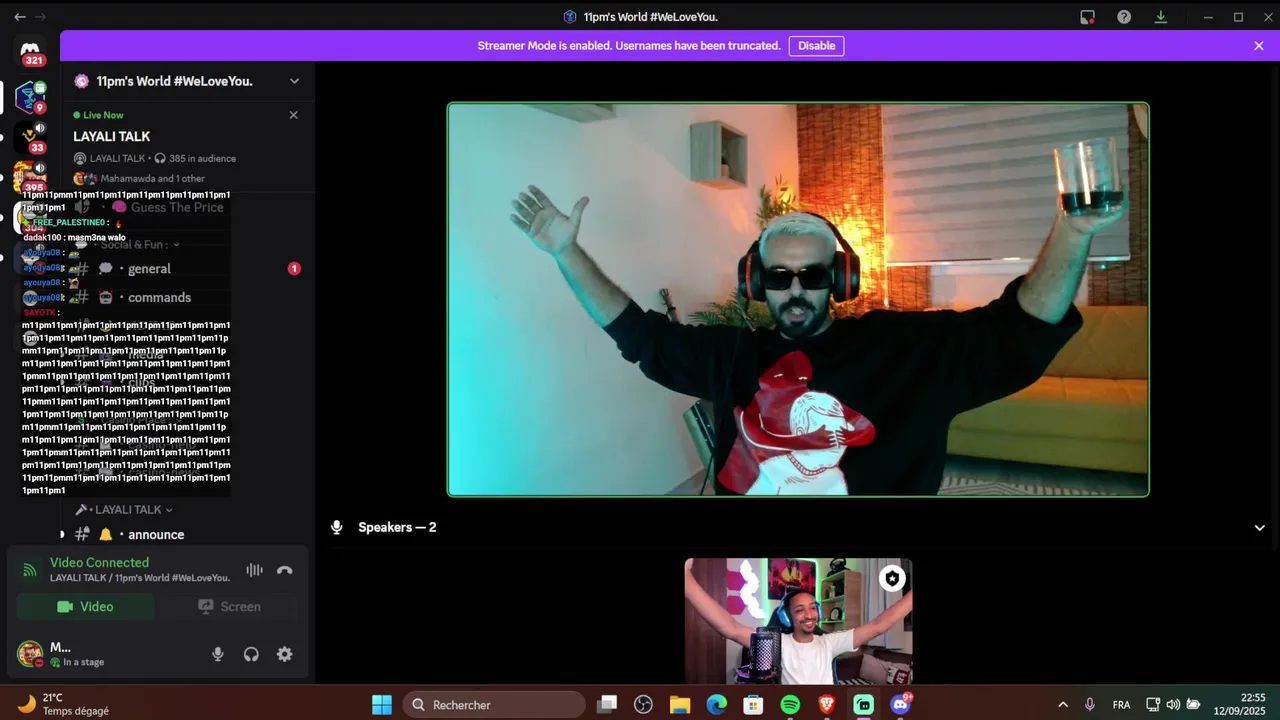Open File Explorer from taskbar
This screenshot has height=720, width=1280.
pyautogui.click(x=680, y=705)
